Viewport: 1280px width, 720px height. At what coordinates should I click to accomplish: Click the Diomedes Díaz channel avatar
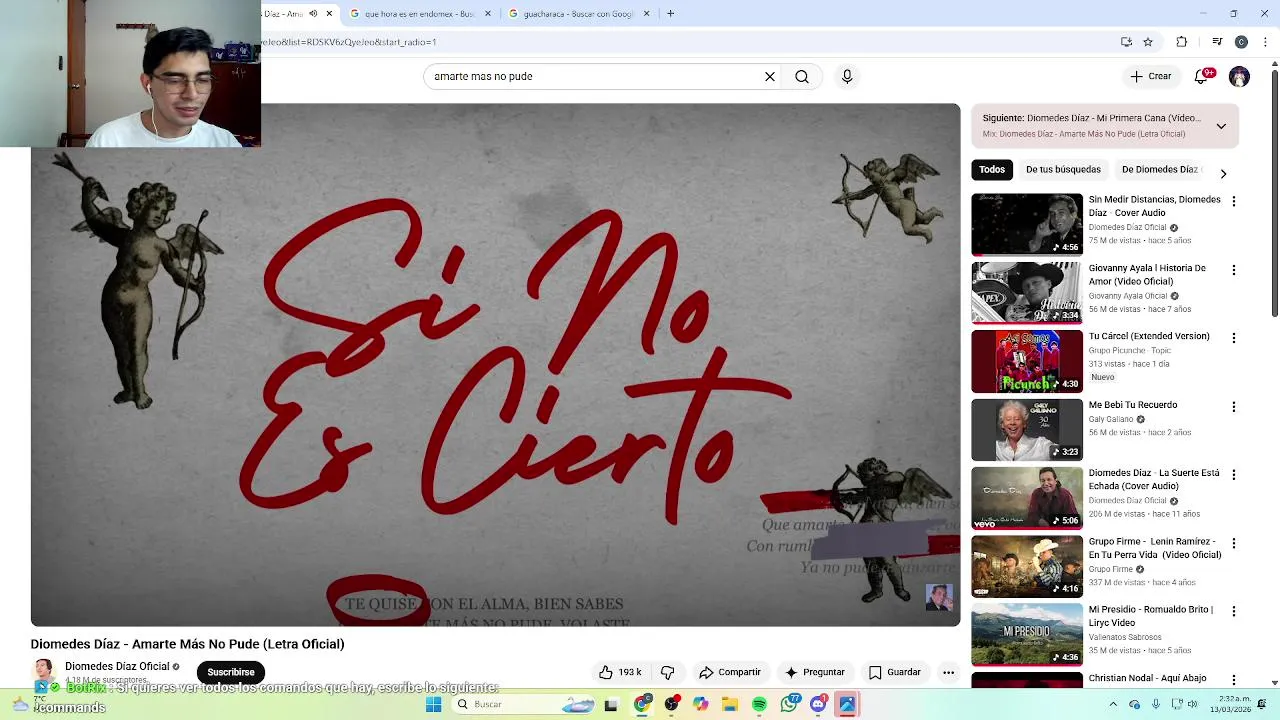pos(44,672)
